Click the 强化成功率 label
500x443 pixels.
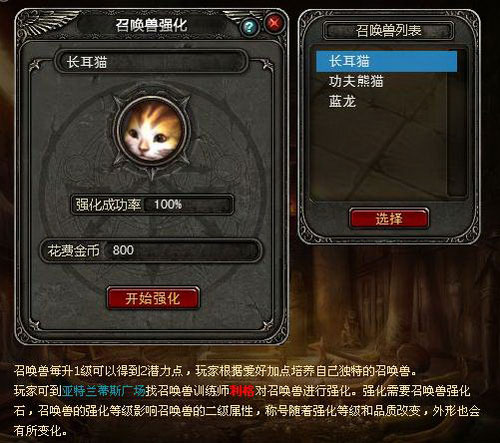pyautogui.click(x=108, y=204)
